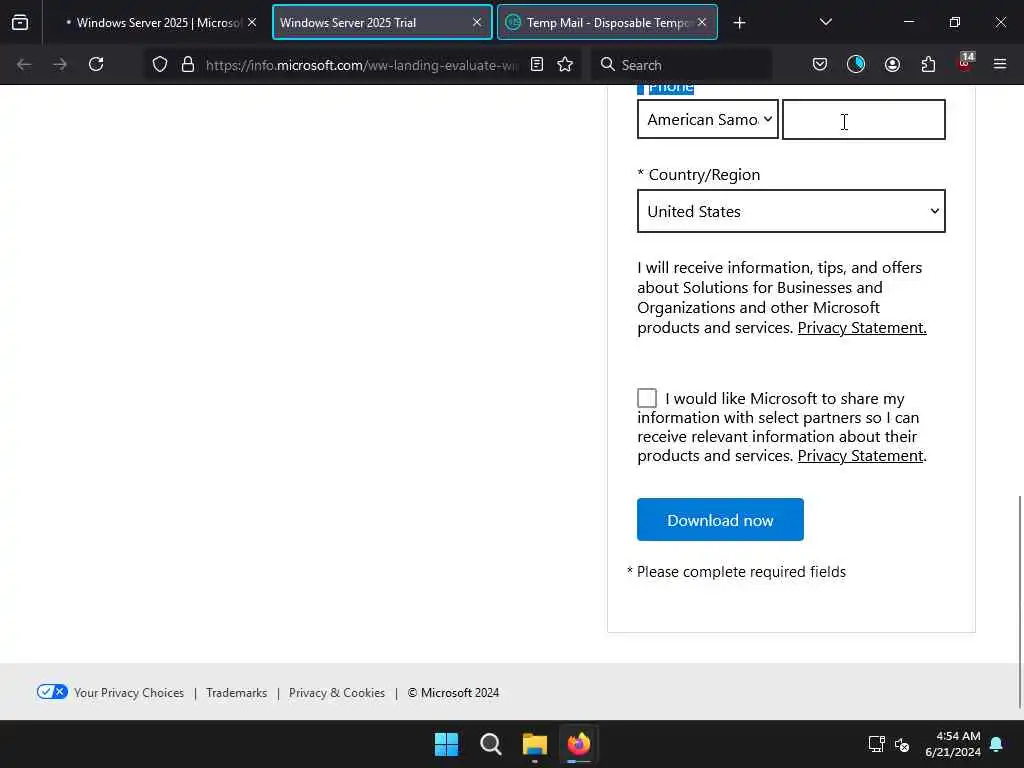Bookmark this page with star
The height and width of the screenshot is (768, 1024).
[566, 64]
